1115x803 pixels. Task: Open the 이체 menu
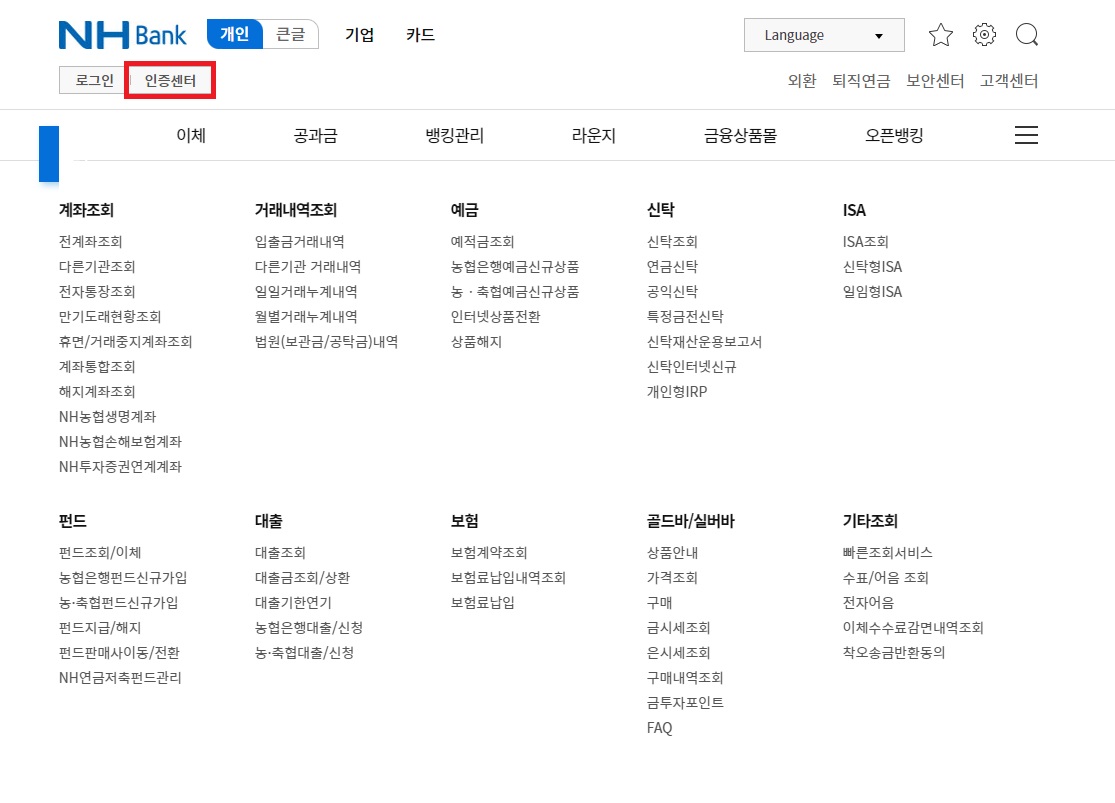point(191,135)
